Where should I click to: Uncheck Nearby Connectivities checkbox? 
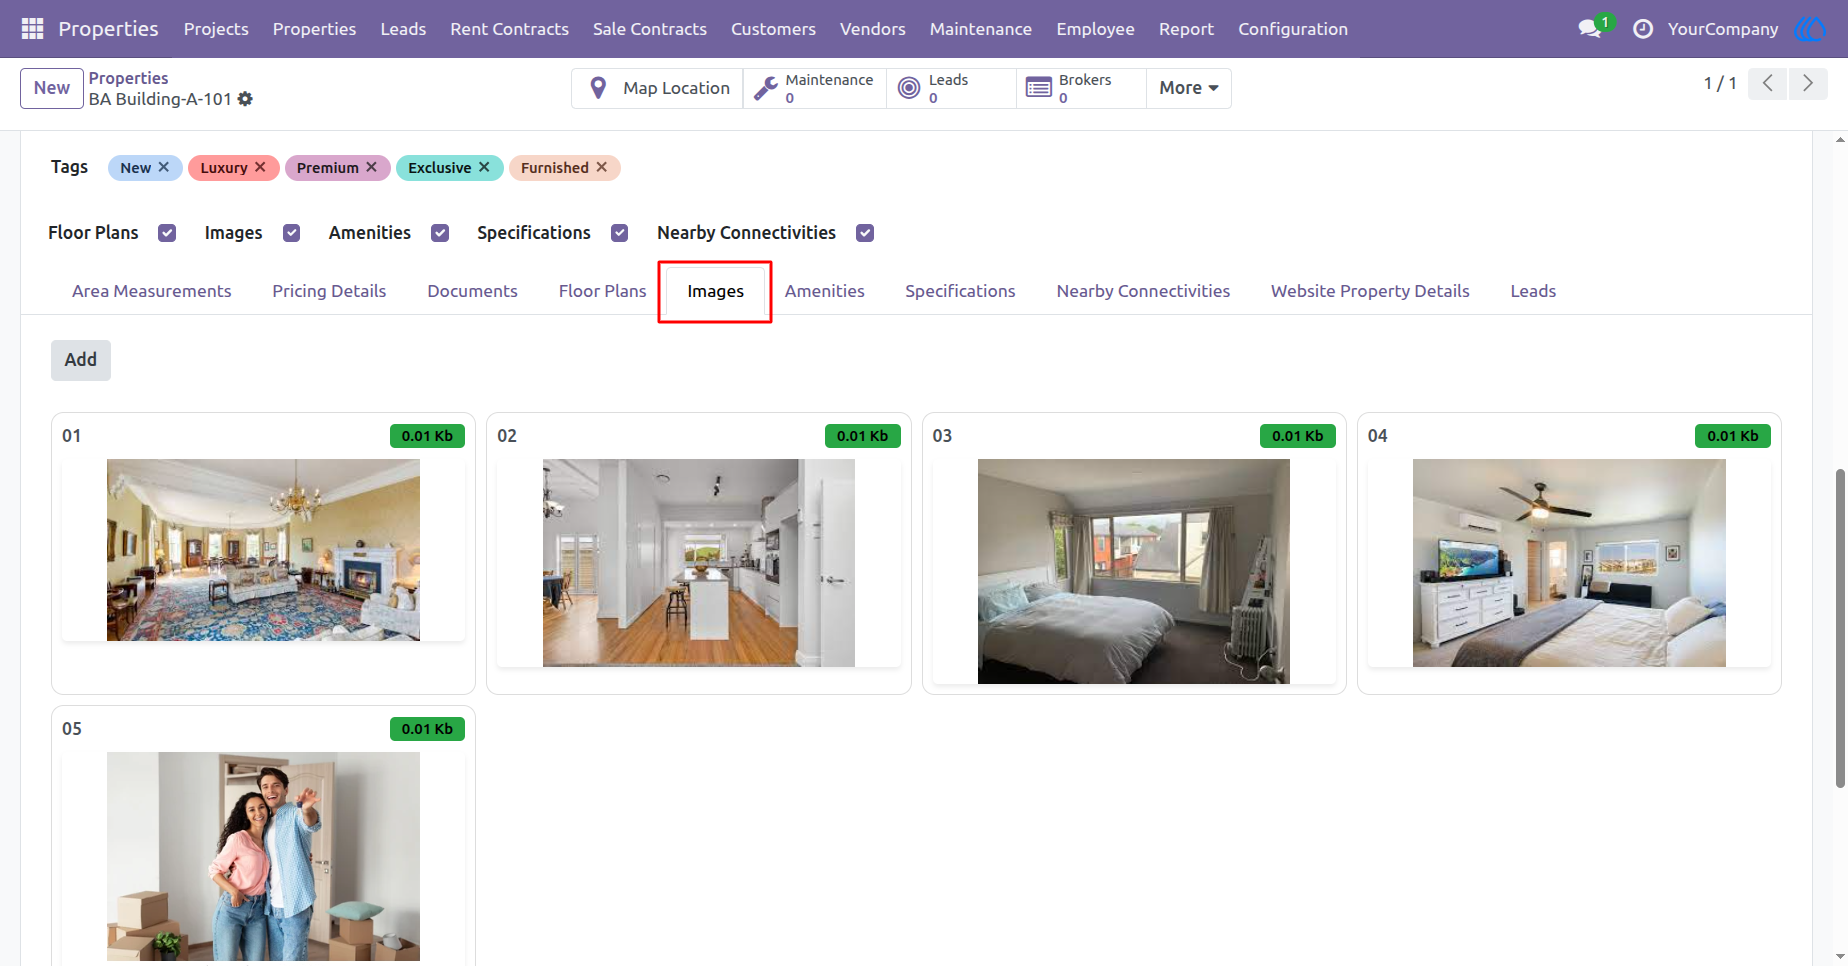[x=865, y=233]
